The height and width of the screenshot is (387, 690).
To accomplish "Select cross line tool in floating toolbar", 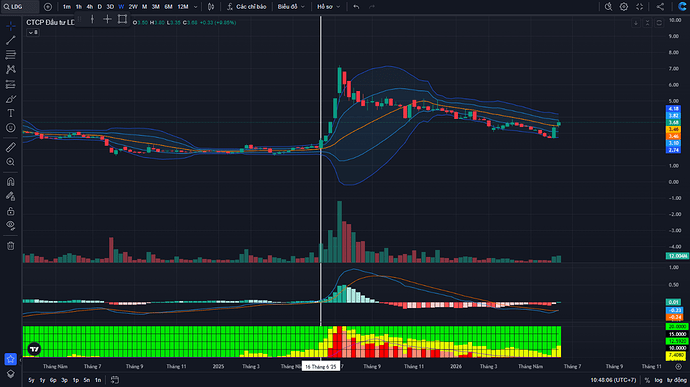I will pos(107,19).
